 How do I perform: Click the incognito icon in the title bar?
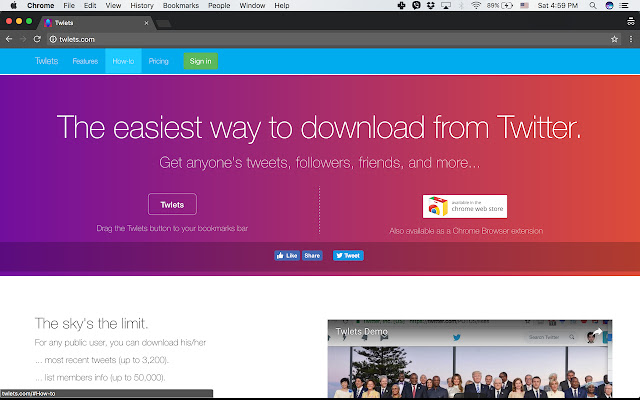click(x=631, y=22)
